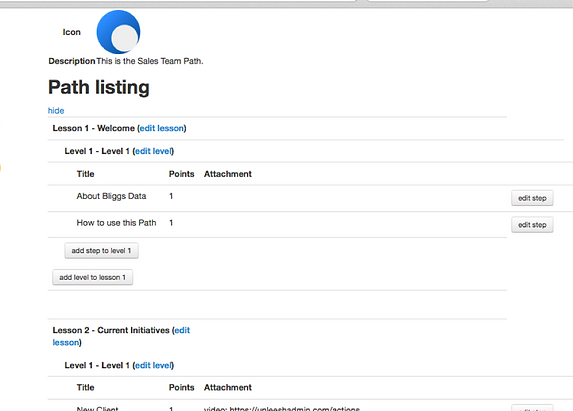This screenshot has width=573, height=411.
Task: Click the Path listing heading
Action: coord(99,87)
